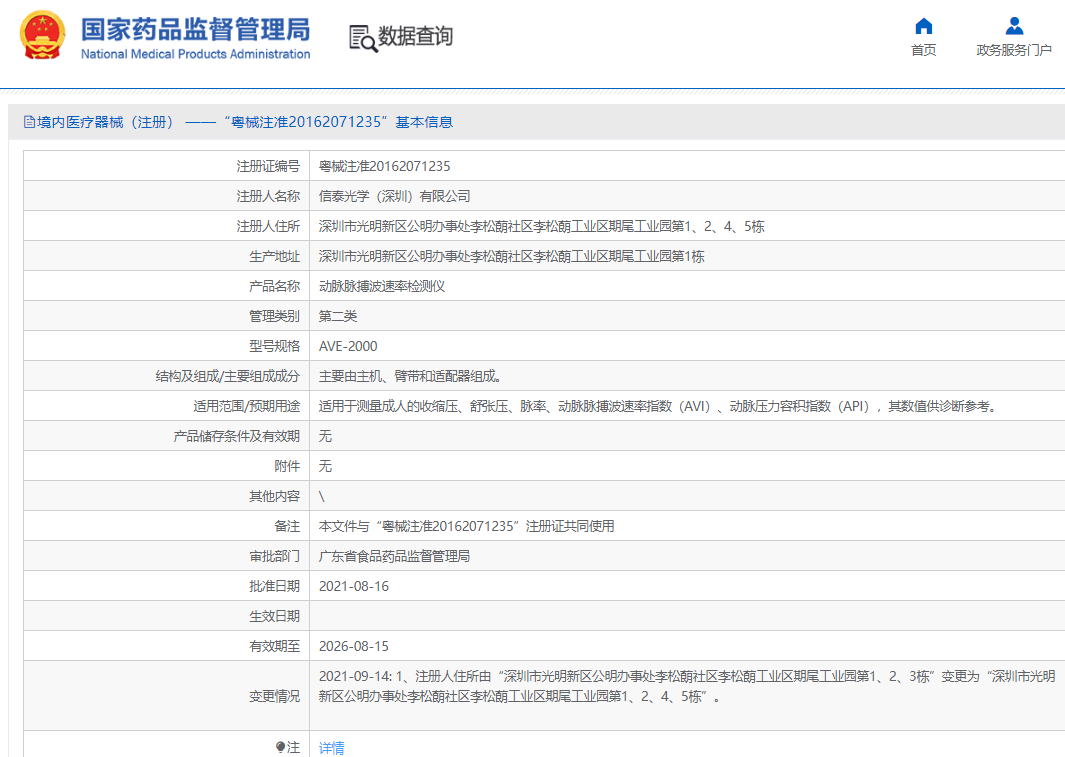Screen dimensions: 1065x757
Task: Click the 数据查询 heading text
Action: pos(415,37)
